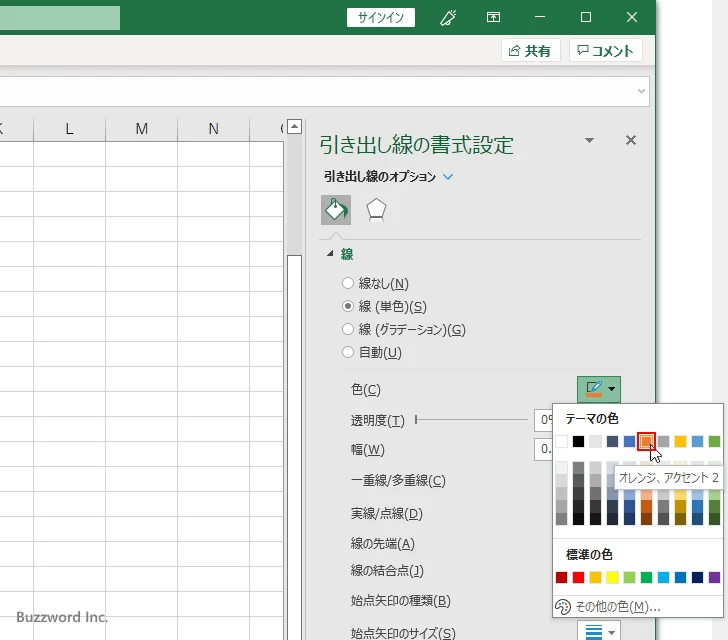Click the 線の先端(A) label
The height and width of the screenshot is (640, 728).
tap(382, 543)
